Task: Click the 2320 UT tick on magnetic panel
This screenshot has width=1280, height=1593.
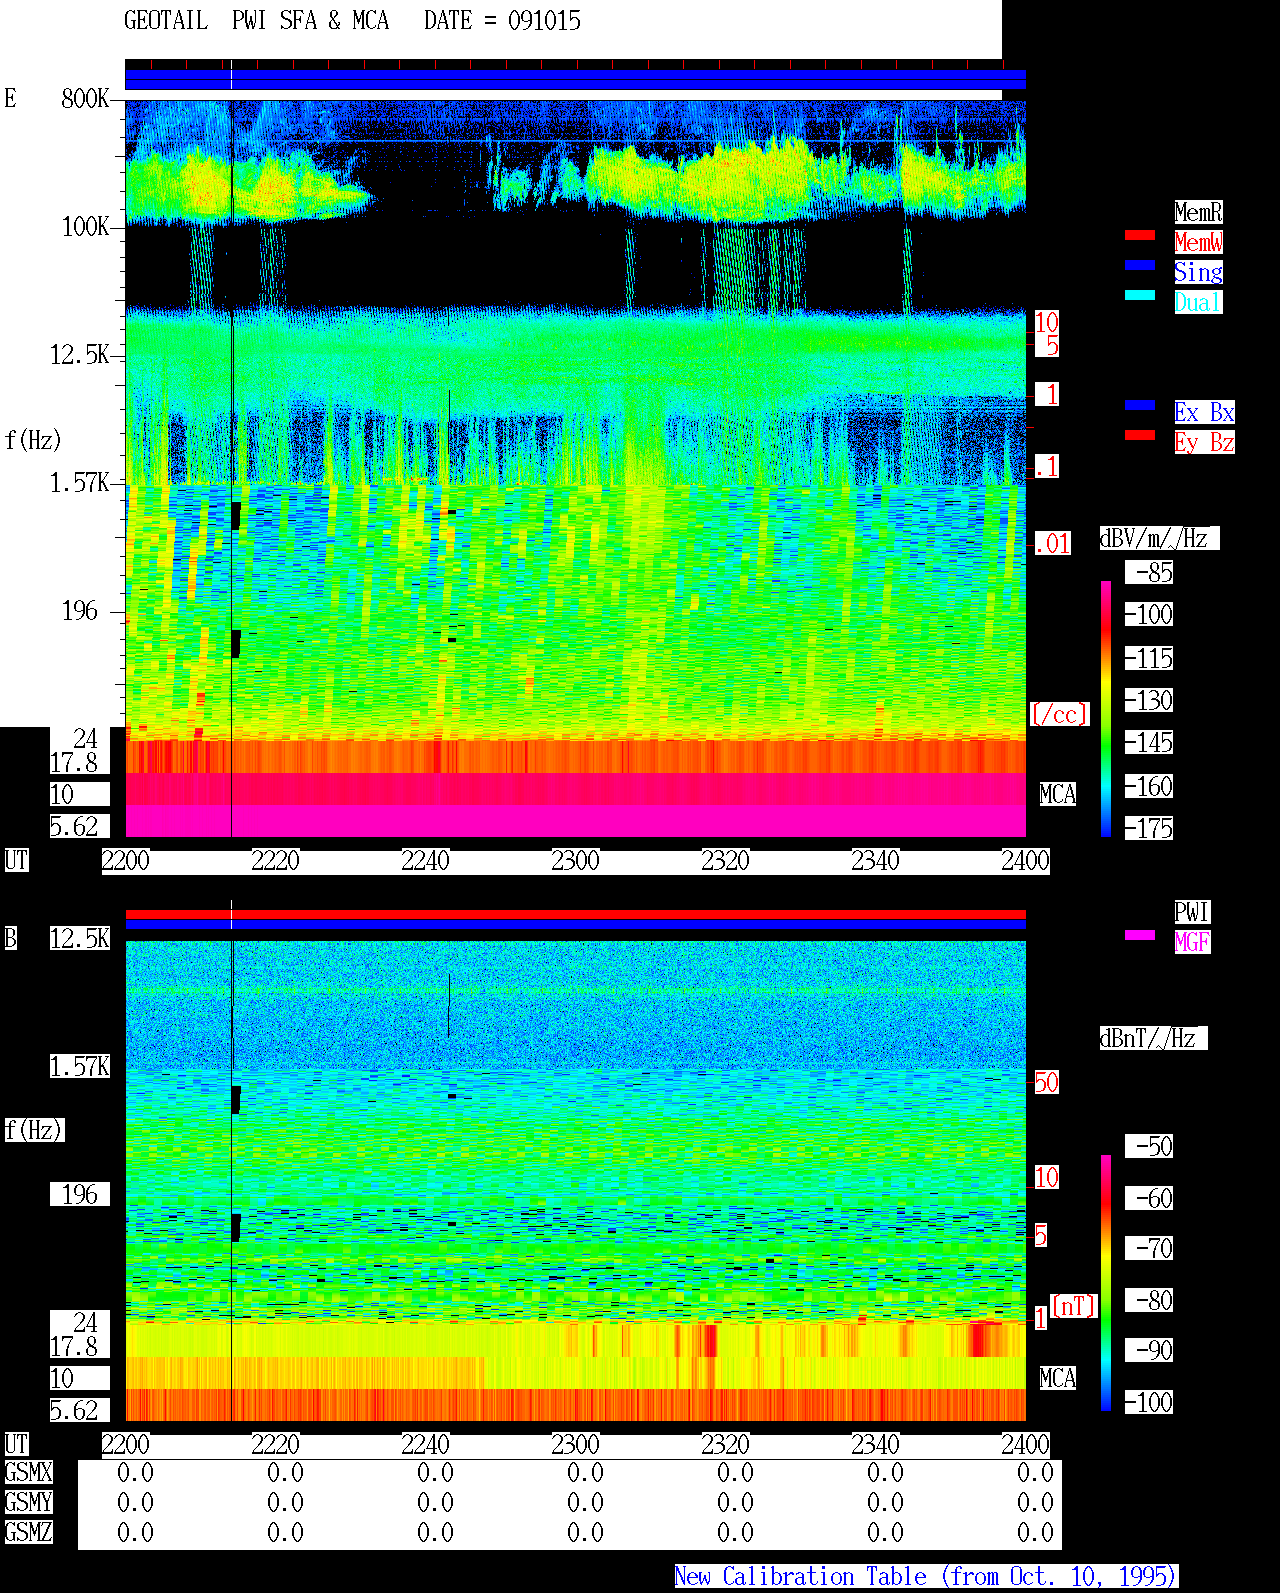Action: point(725,1445)
